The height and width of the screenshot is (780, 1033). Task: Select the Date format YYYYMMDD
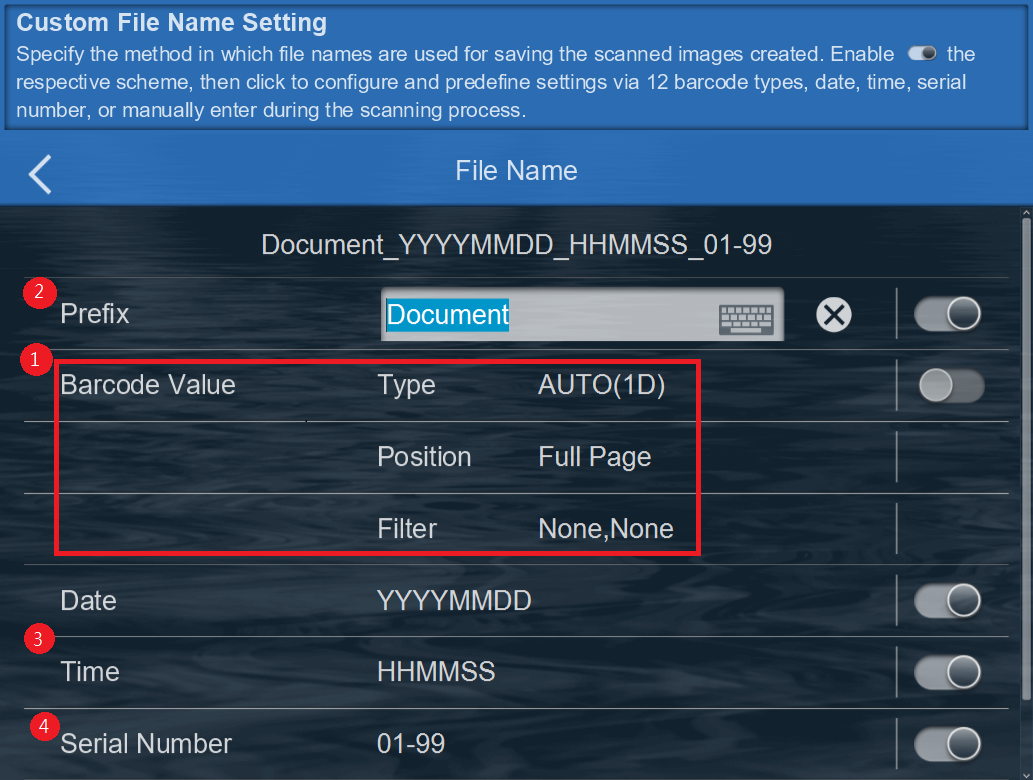[454, 600]
